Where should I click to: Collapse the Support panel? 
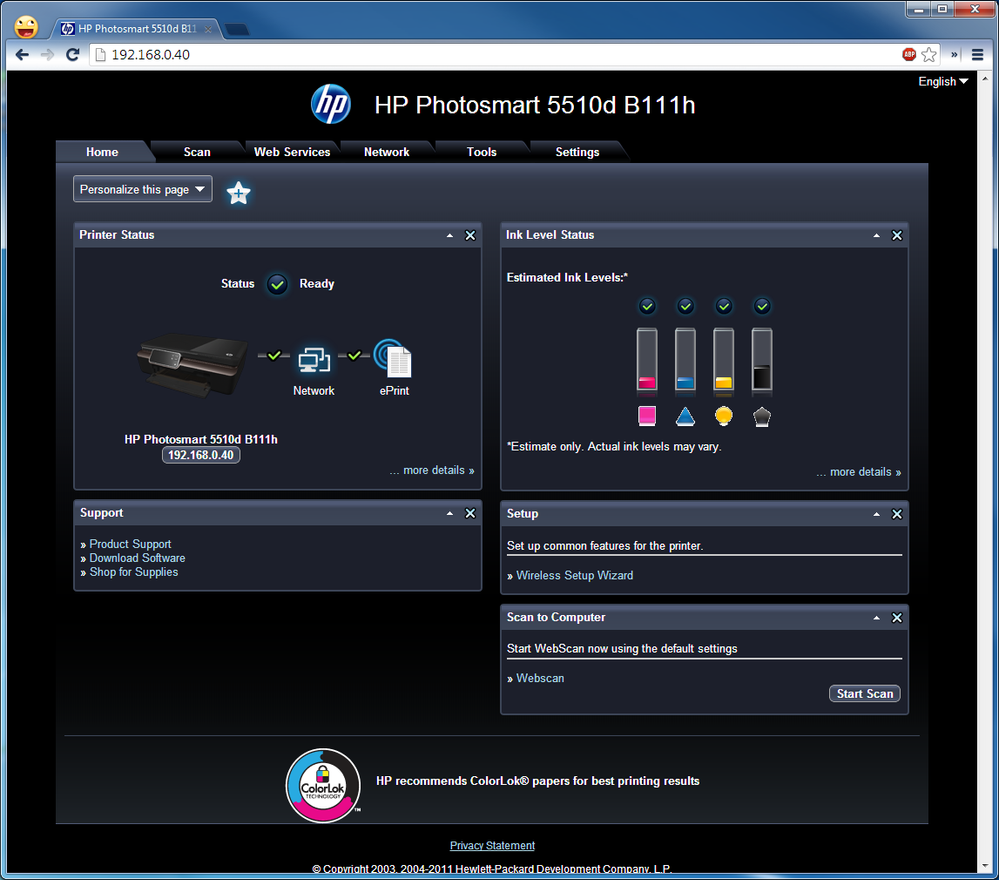pyautogui.click(x=450, y=514)
